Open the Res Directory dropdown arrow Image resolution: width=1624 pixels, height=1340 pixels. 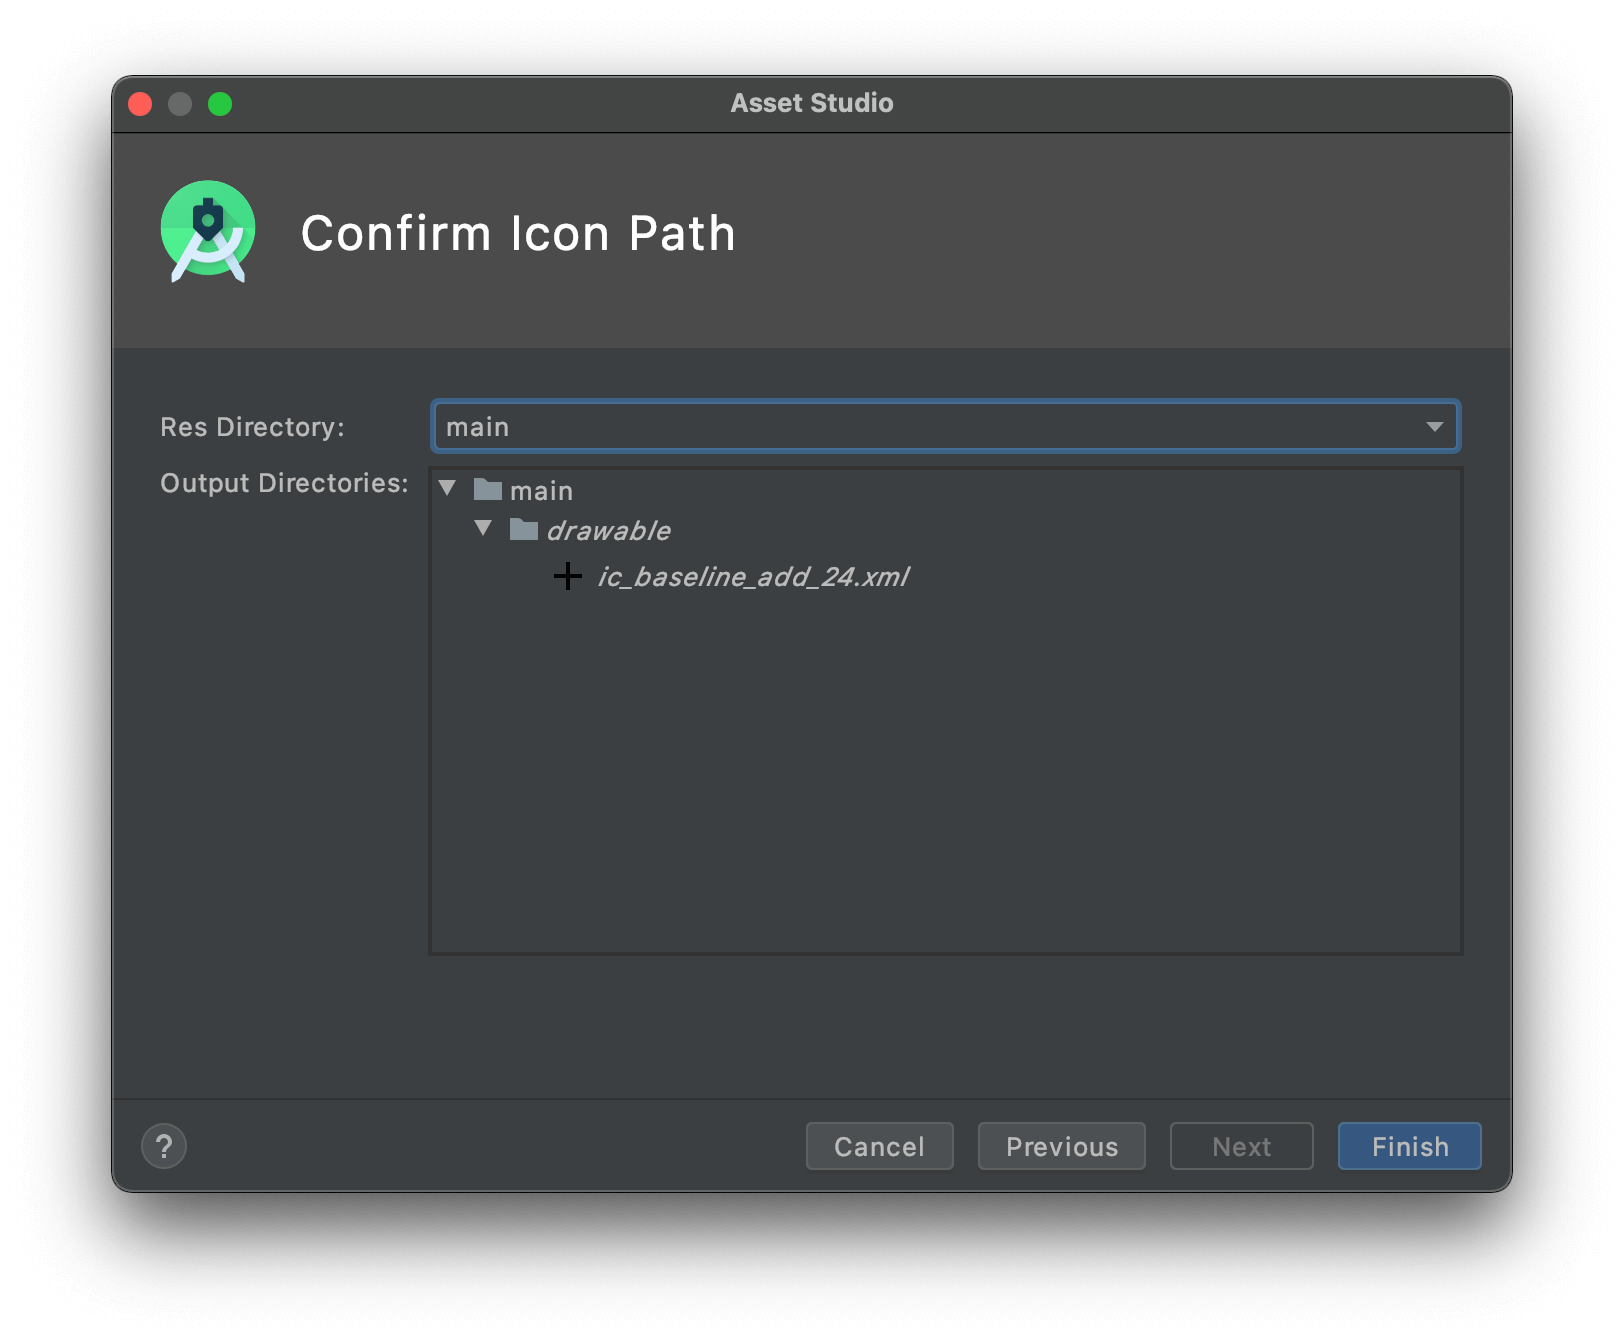click(x=1434, y=427)
